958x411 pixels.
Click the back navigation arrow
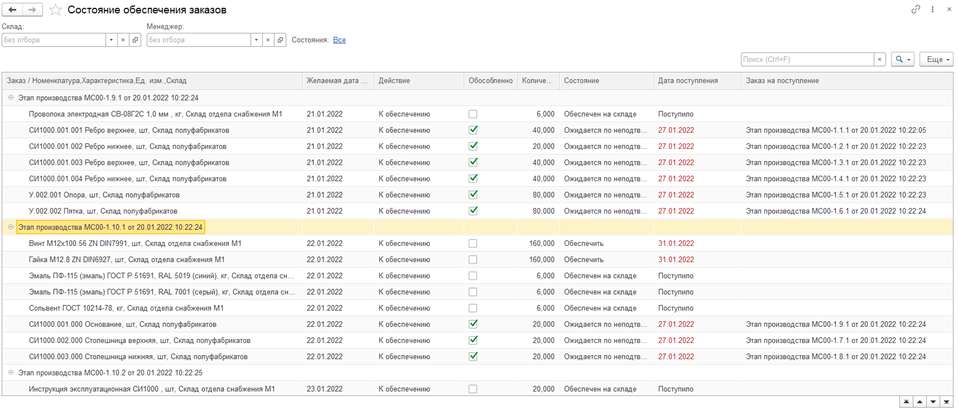tap(13, 9)
